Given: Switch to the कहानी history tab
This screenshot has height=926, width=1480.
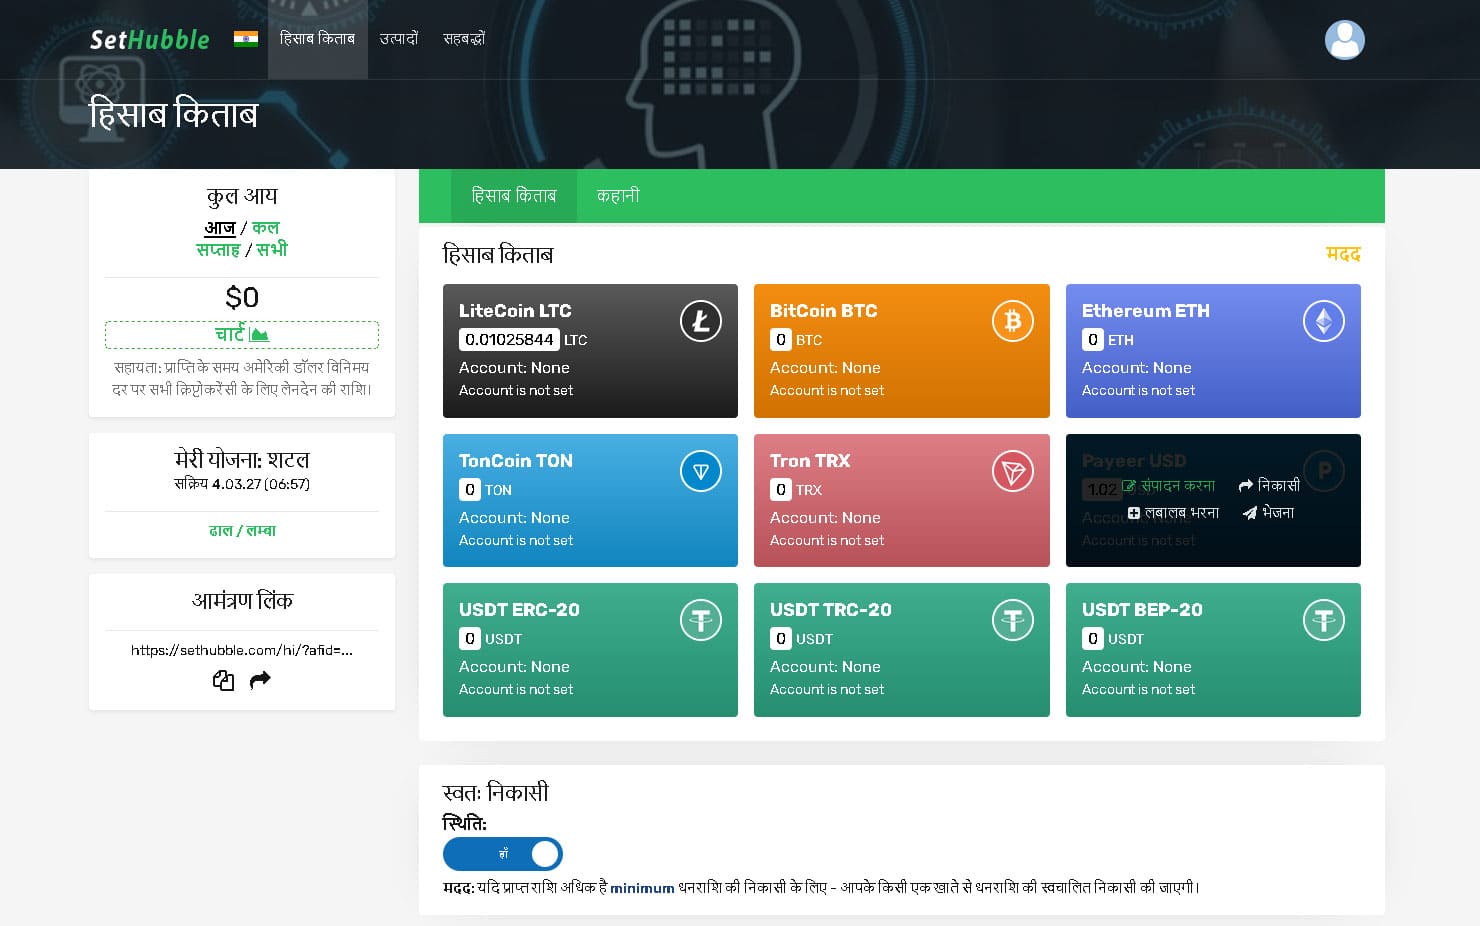Looking at the screenshot, I should pos(618,196).
